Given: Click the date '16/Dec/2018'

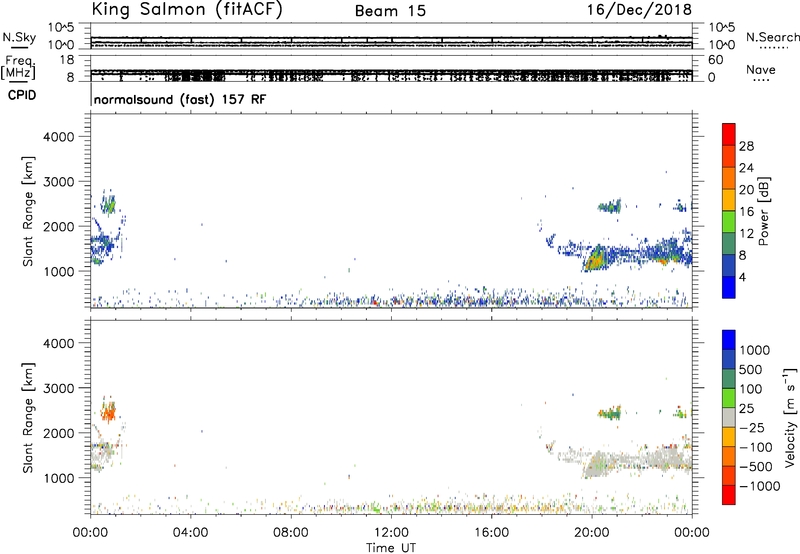Looking at the screenshot, I should [x=639, y=10].
